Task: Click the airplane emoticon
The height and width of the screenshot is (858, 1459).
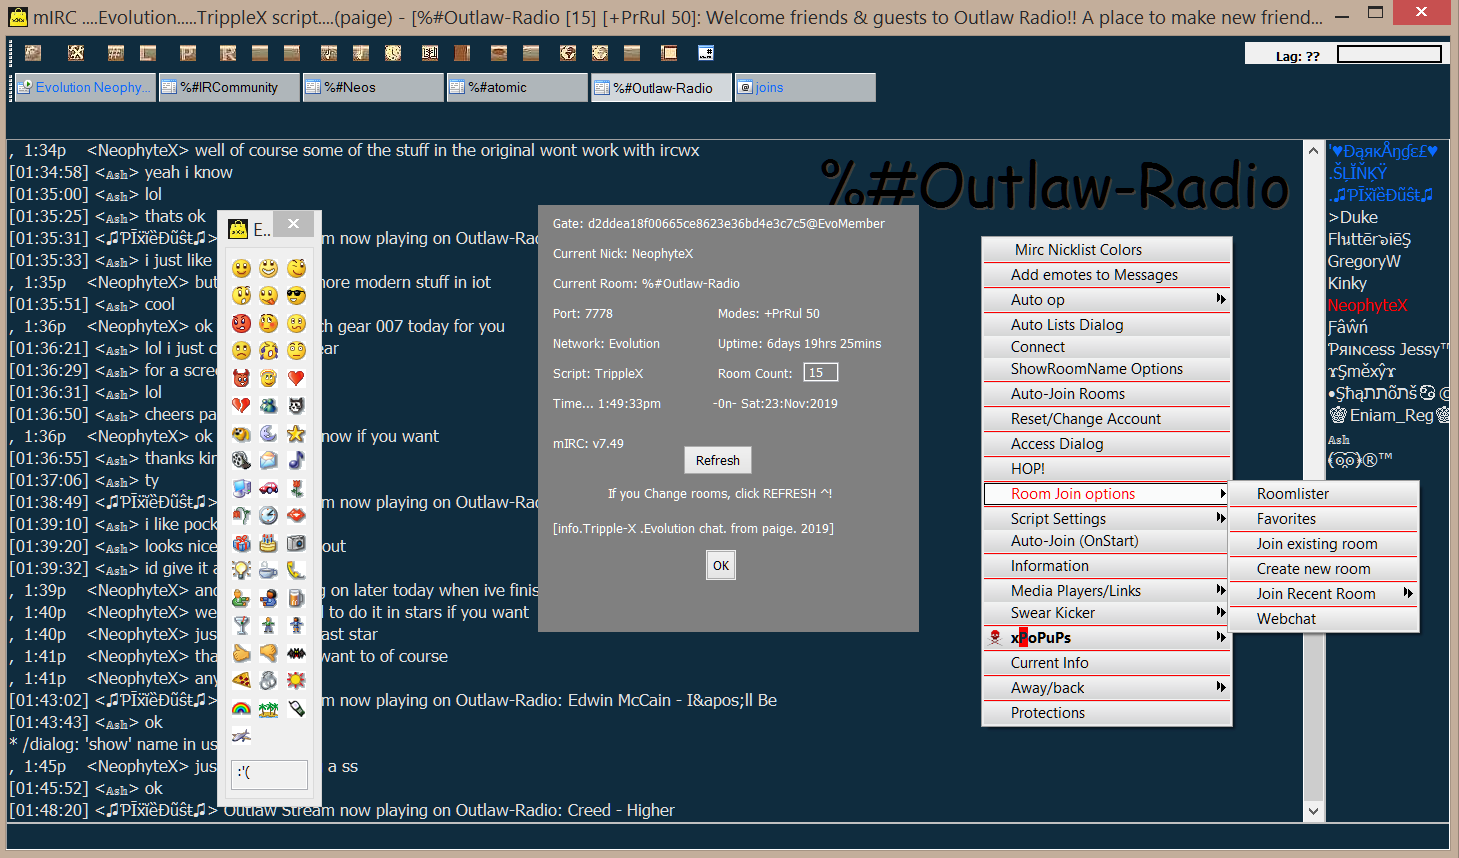Action: pos(241,736)
